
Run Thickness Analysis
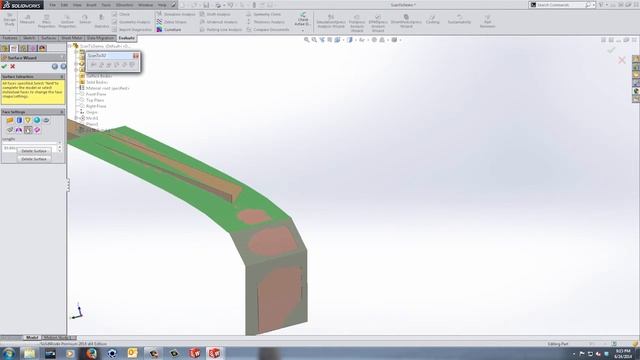tap(265, 22)
